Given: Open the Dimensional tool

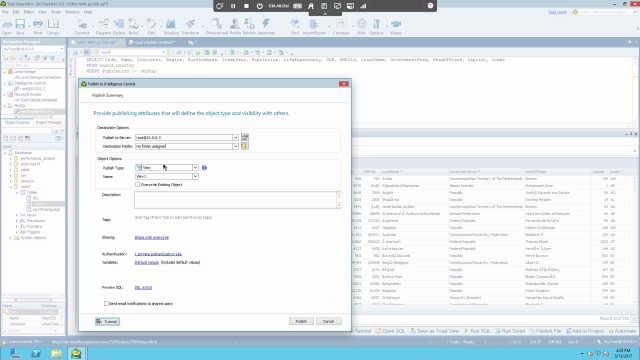Looking at the screenshot, I should pos(217,27).
